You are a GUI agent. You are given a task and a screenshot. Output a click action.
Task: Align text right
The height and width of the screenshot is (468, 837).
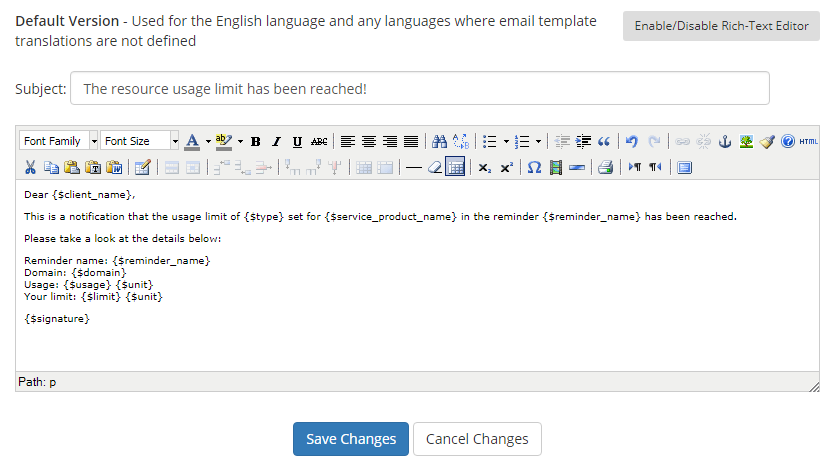(x=390, y=141)
